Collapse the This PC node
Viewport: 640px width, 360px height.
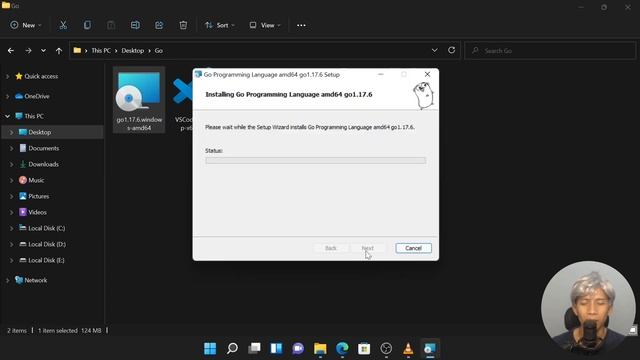click(x=7, y=116)
